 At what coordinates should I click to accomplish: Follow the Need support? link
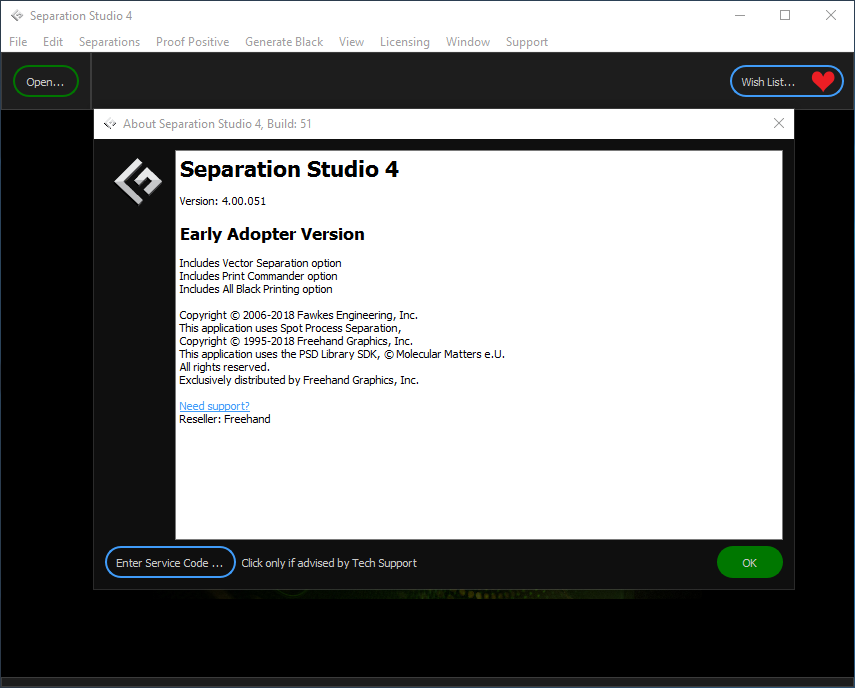214,406
